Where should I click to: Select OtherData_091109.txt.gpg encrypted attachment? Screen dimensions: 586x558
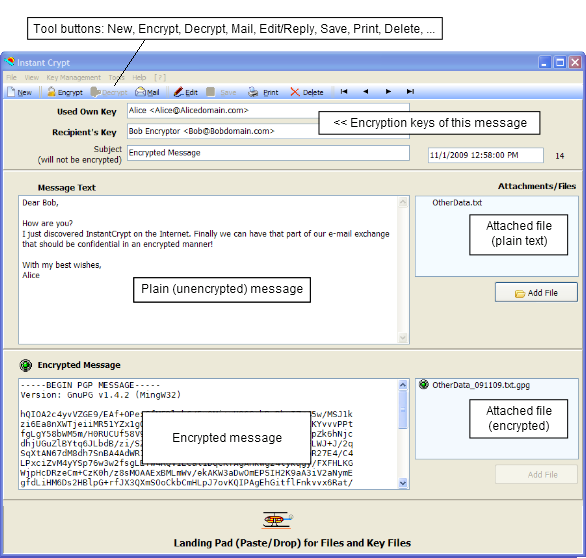pyautogui.click(x=481, y=385)
